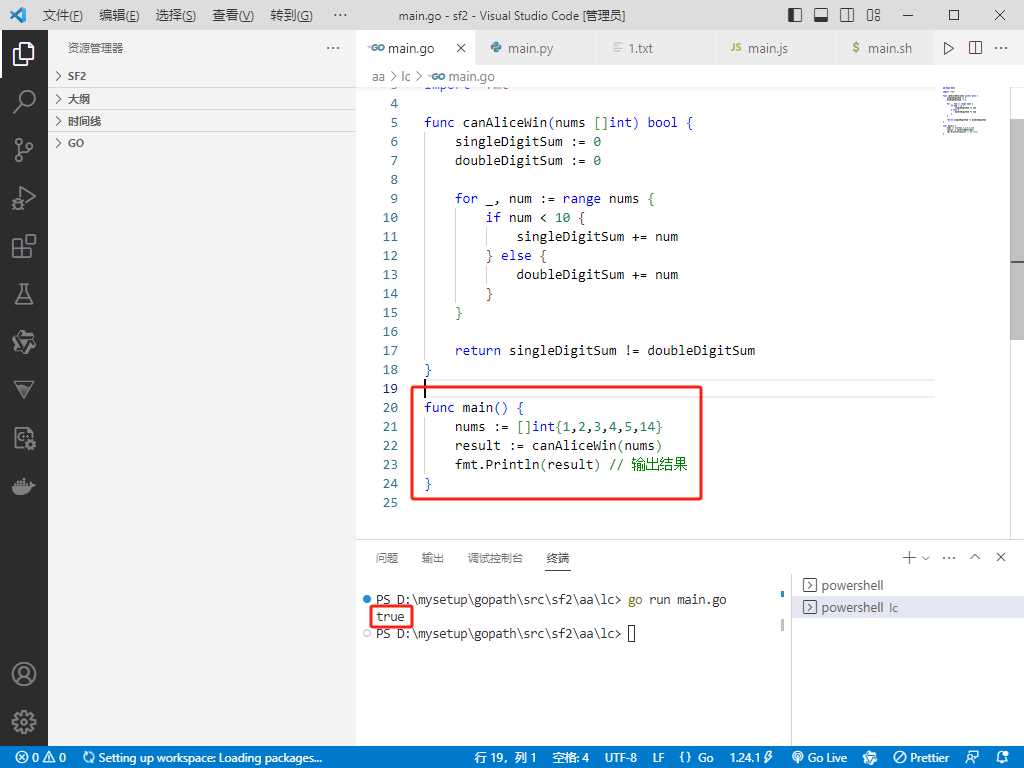The width and height of the screenshot is (1024, 768).
Task: Expand the 时间线 timeline section
Action: (x=202, y=121)
